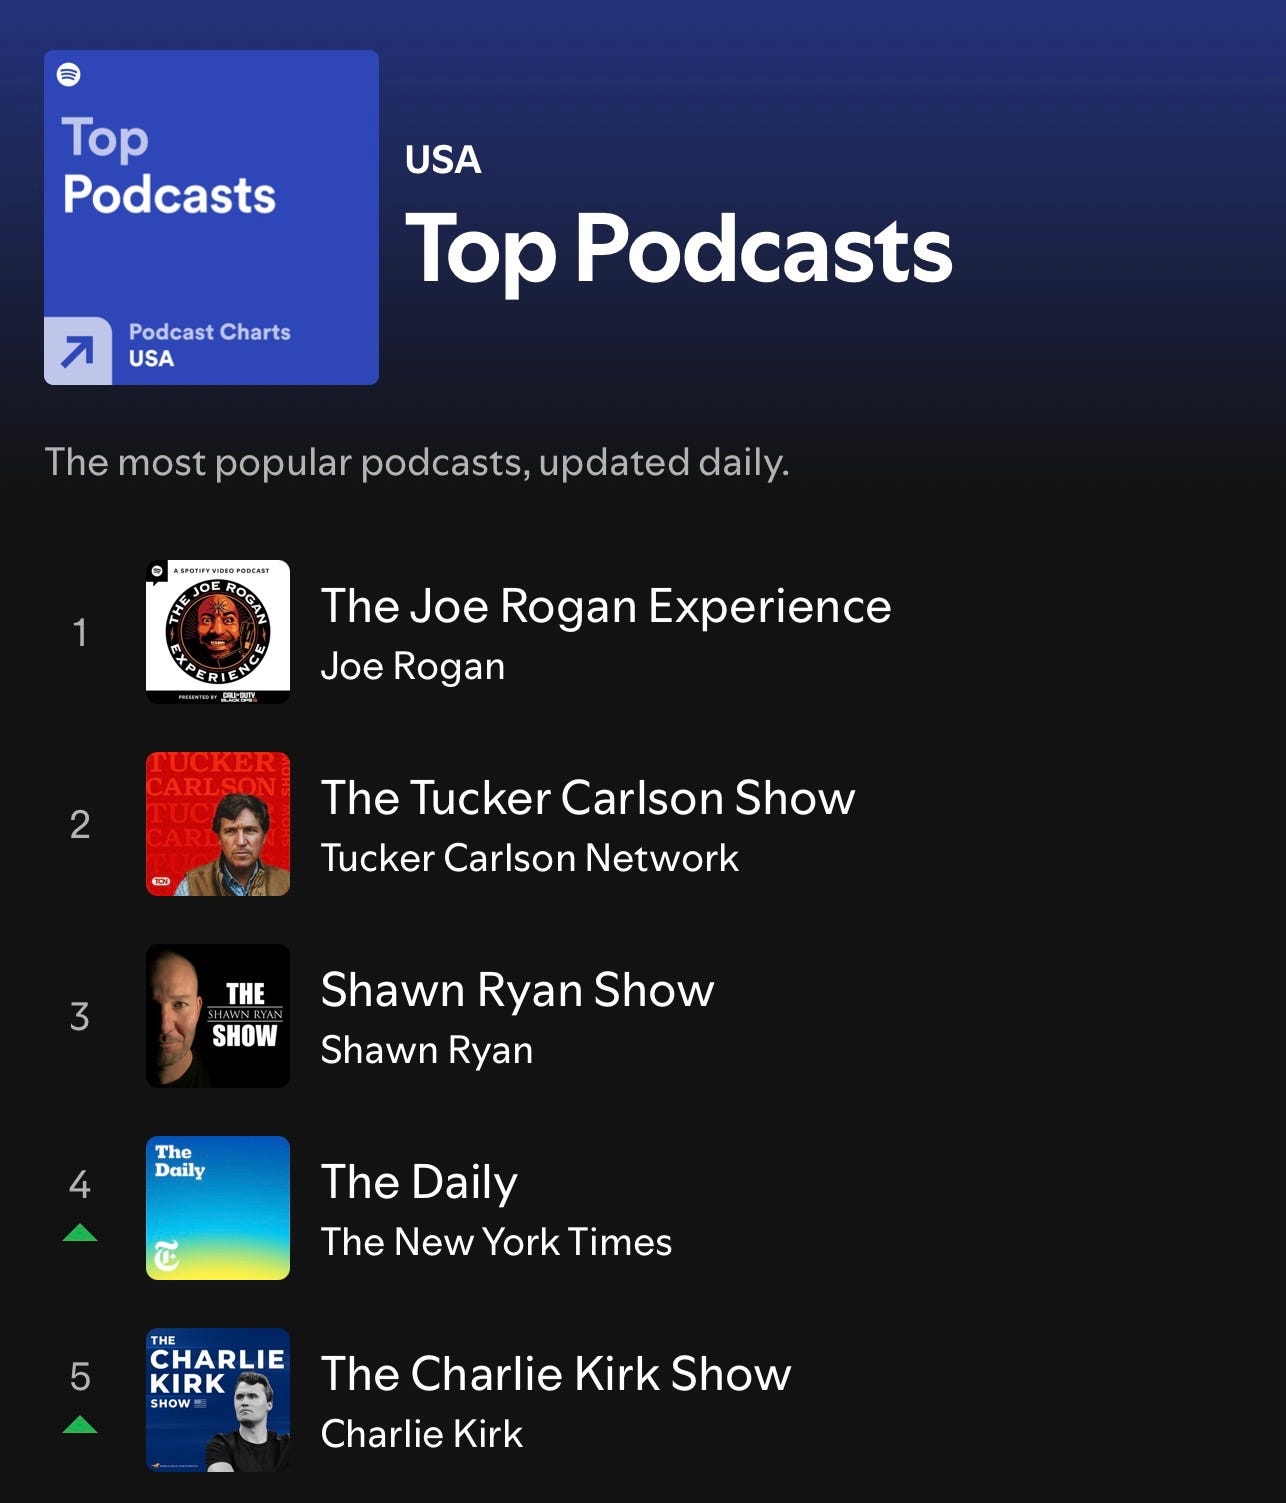Open The Joe Rogan Experience cover art
This screenshot has height=1503, width=1286.
tap(218, 632)
